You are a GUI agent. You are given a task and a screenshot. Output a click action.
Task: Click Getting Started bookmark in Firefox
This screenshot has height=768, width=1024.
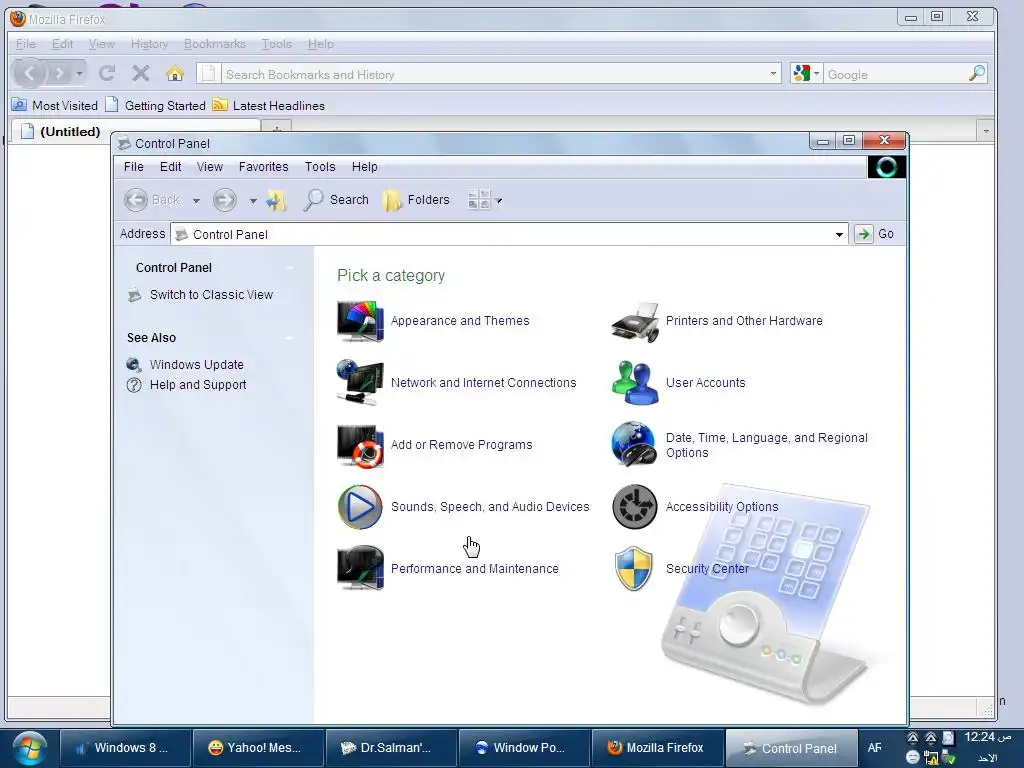[155, 105]
